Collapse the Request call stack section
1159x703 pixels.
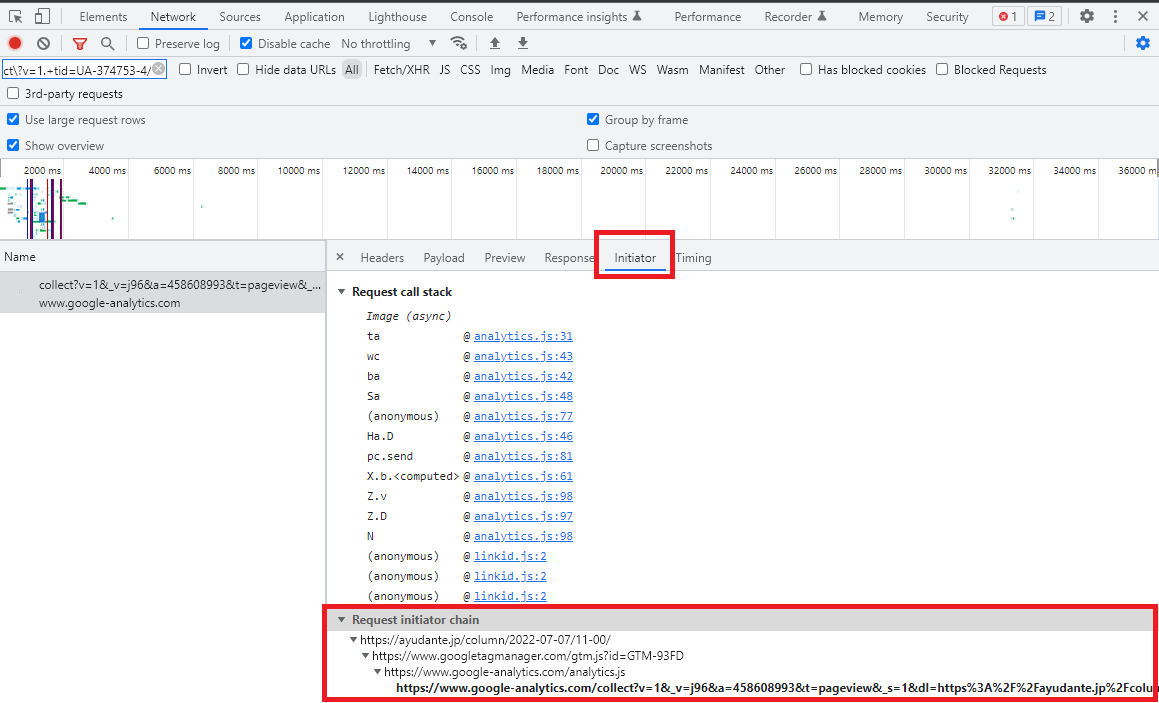point(341,291)
